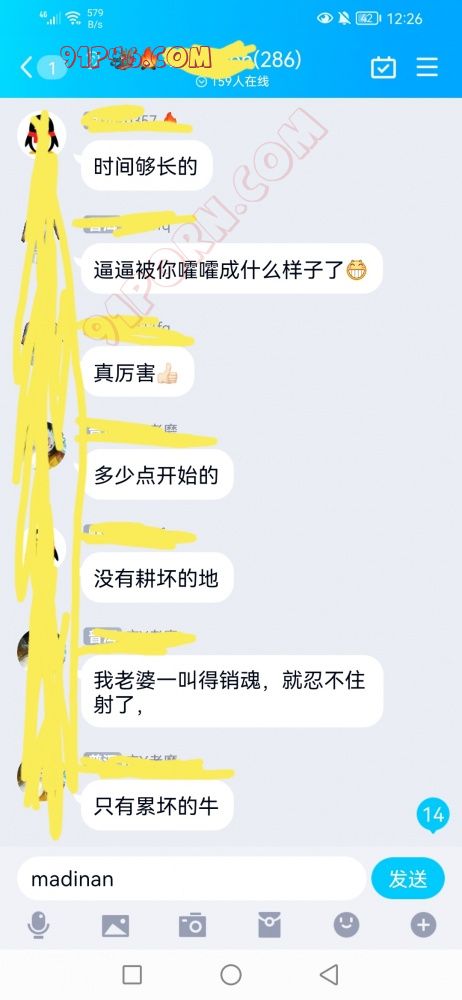462x1000 pixels.
Task: Tap the unread count badge near back arrow
Action: [x=52, y=68]
